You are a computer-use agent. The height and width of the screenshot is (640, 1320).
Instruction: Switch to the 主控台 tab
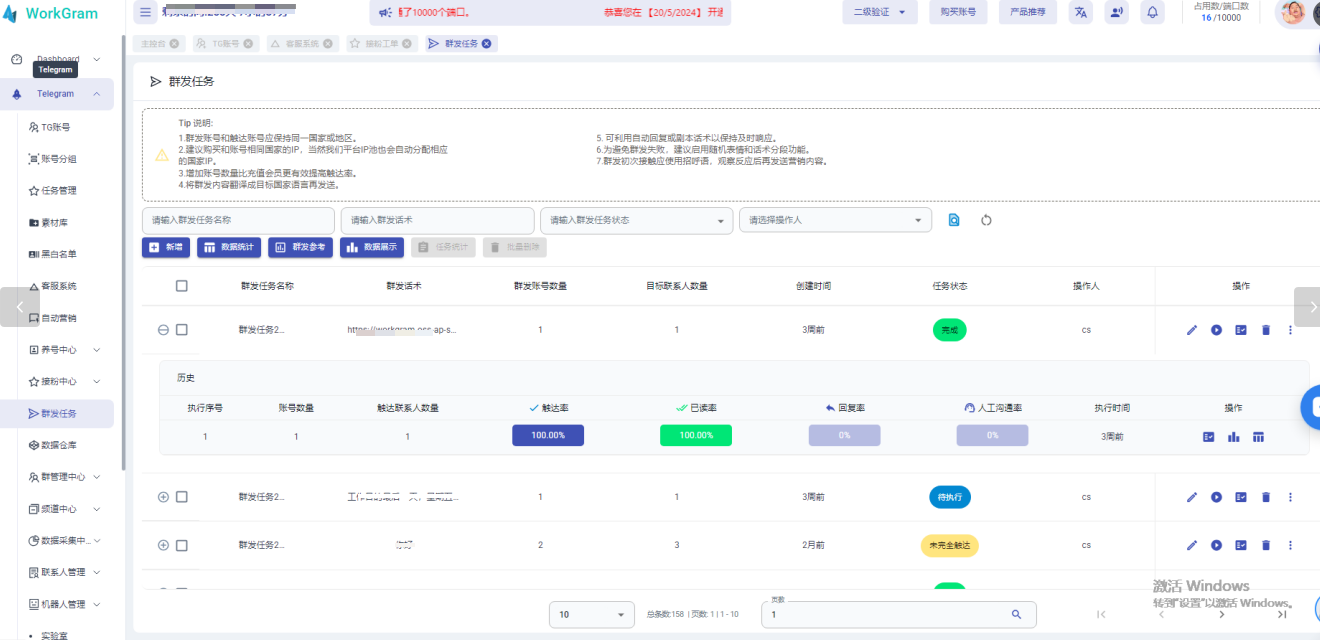152,43
